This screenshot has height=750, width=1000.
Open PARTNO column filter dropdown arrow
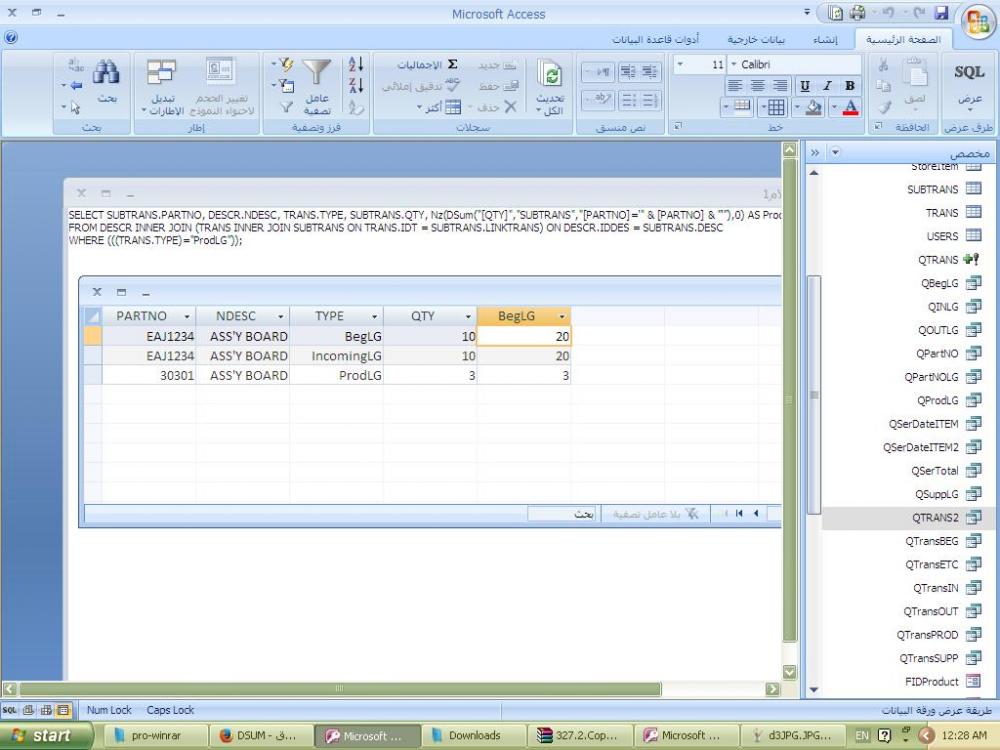[x=187, y=316]
